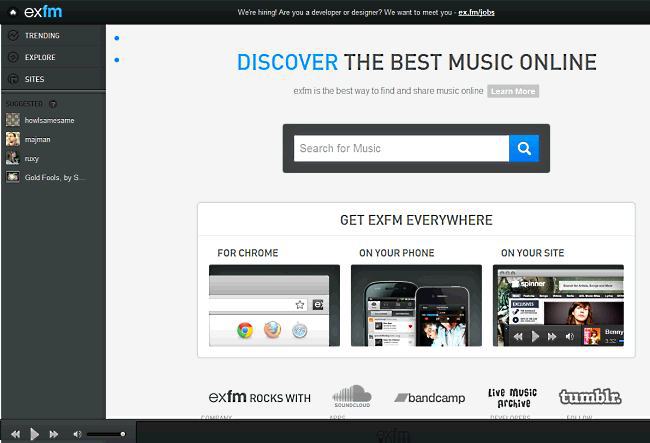
Task: Click majman avatar thumbnail
Action: point(13,139)
